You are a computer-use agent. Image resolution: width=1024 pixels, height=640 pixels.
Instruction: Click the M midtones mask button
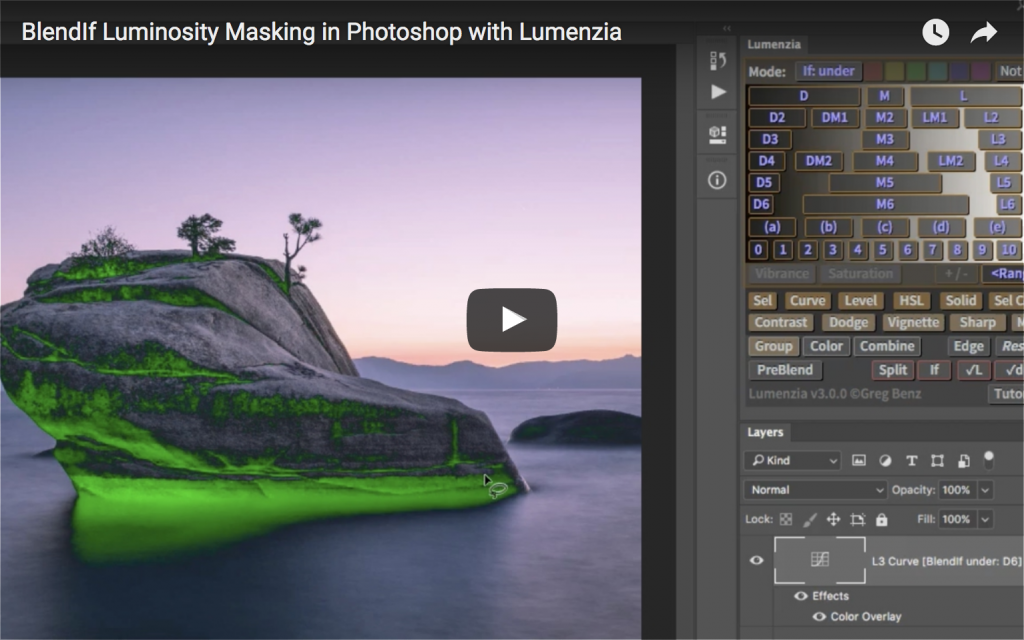pos(884,96)
